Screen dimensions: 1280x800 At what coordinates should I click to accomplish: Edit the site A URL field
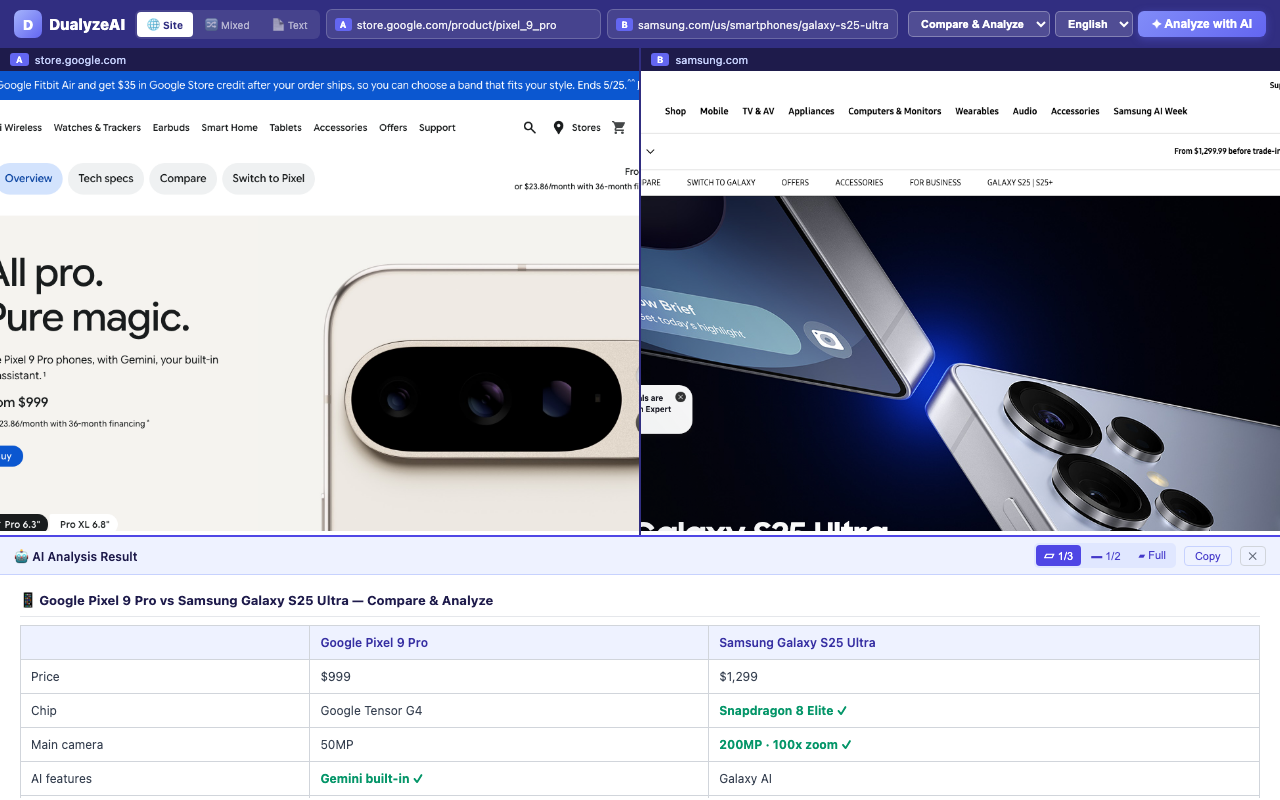point(463,24)
